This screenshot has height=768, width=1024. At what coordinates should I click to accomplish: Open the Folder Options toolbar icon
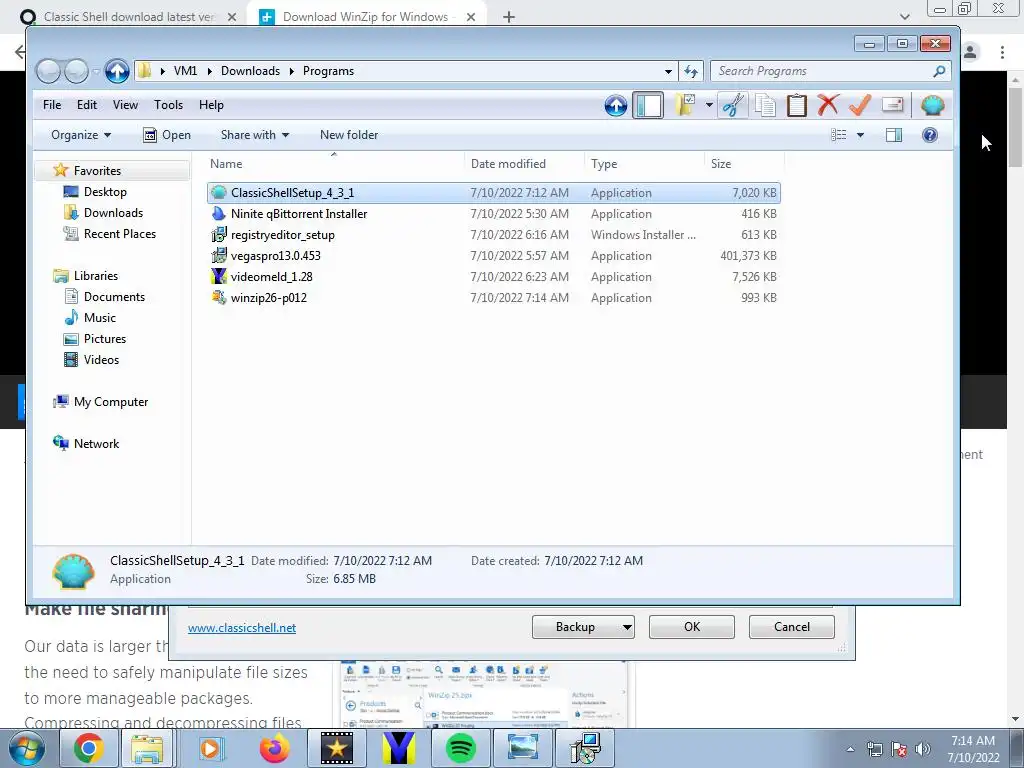coord(685,105)
